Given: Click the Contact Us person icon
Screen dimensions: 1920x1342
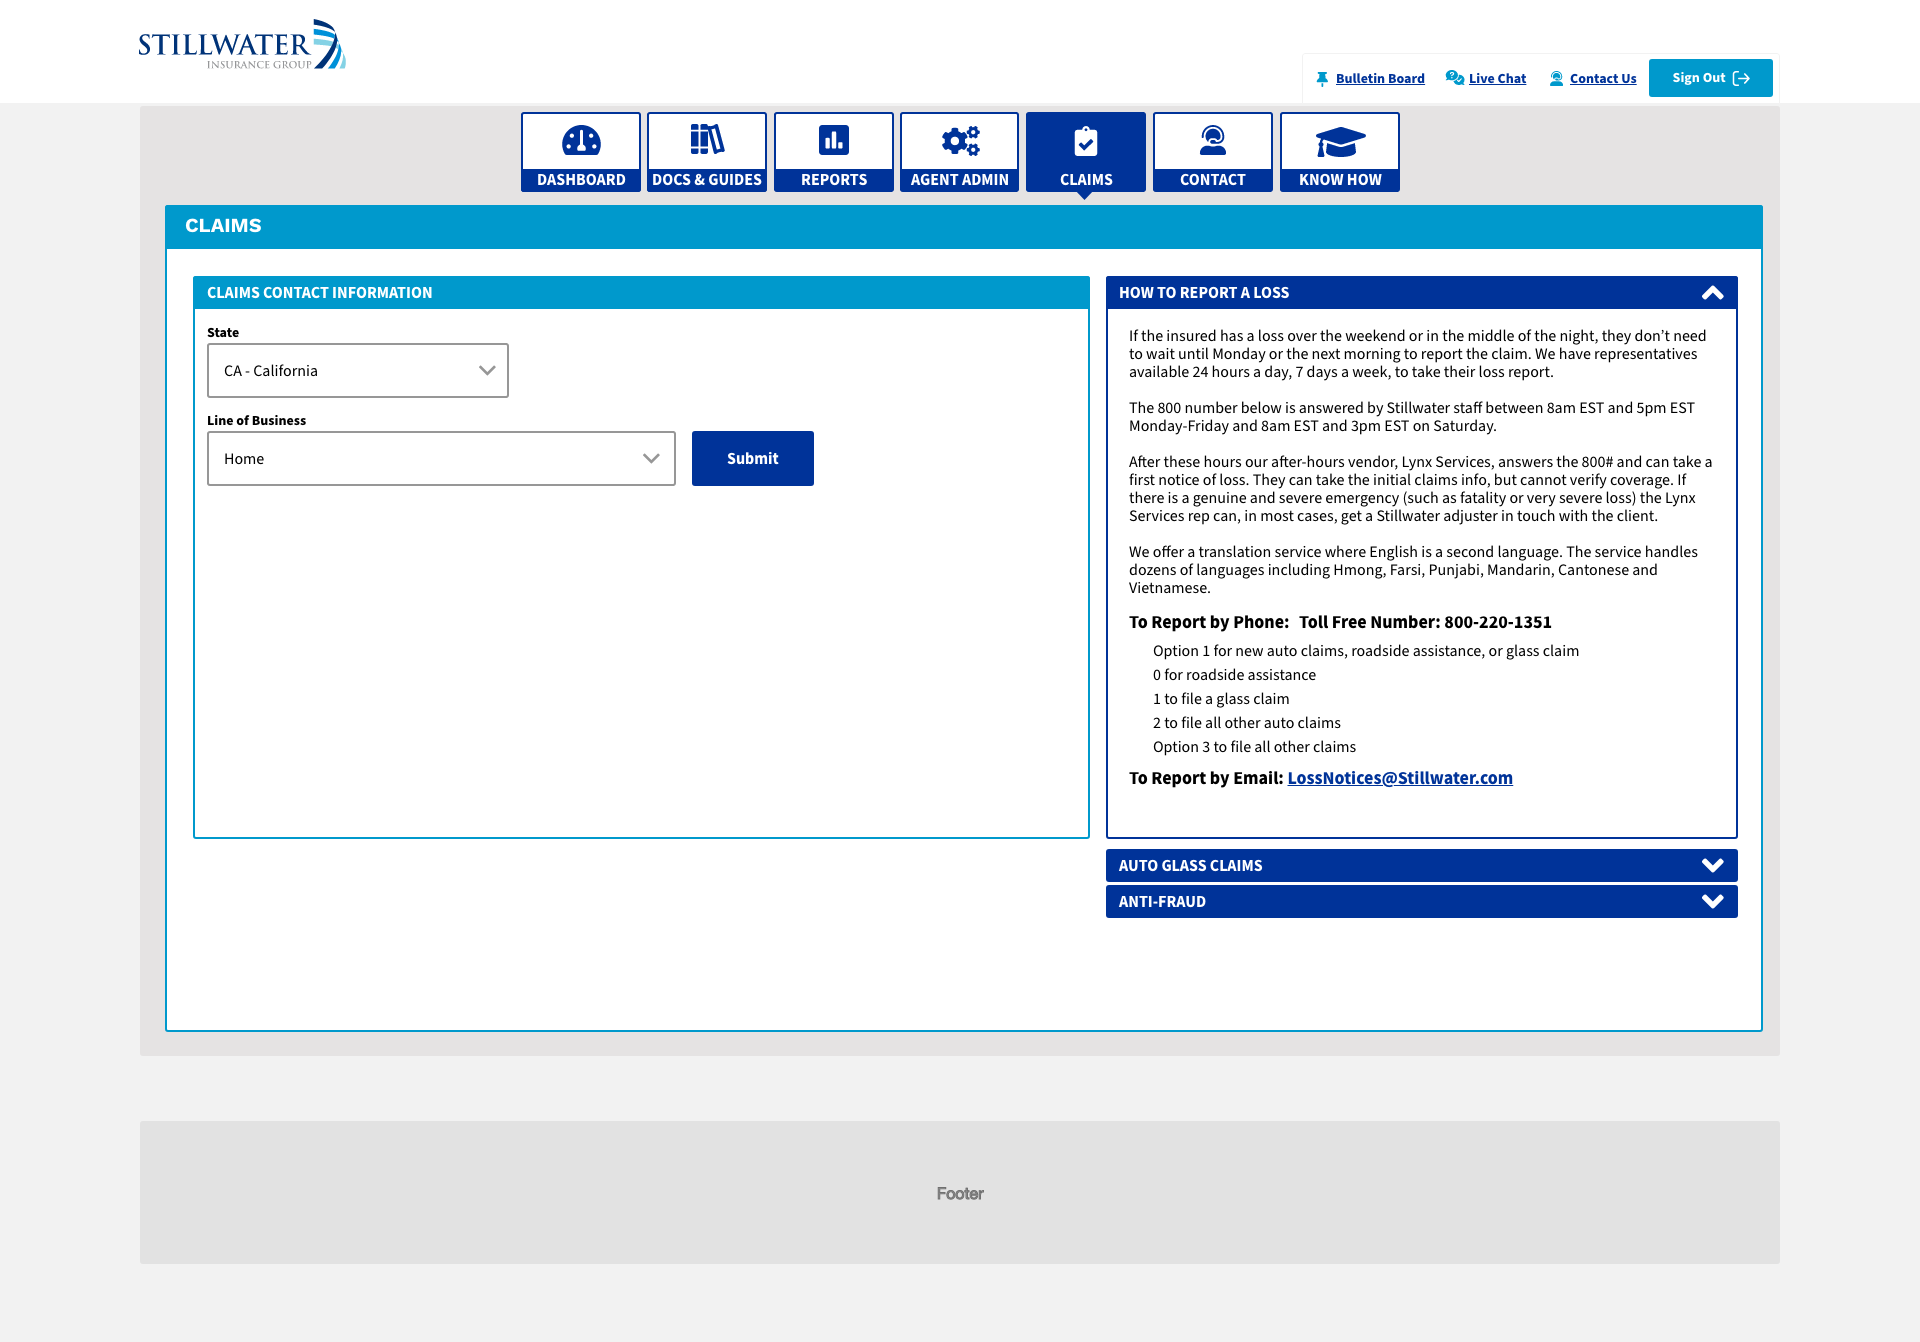Looking at the screenshot, I should [1556, 79].
